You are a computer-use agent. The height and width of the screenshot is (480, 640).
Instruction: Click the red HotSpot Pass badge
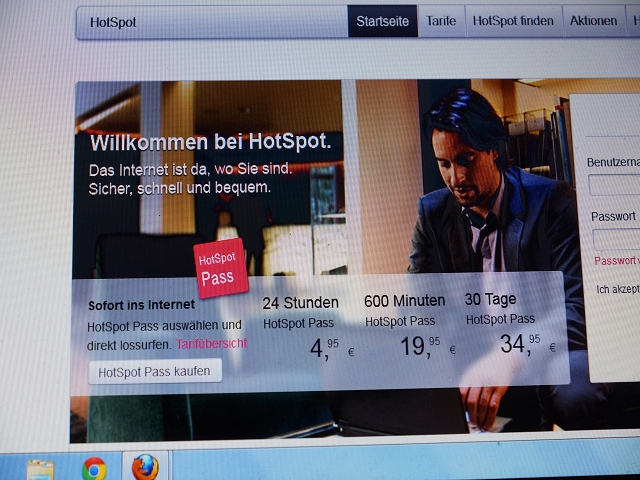point(220,268)
